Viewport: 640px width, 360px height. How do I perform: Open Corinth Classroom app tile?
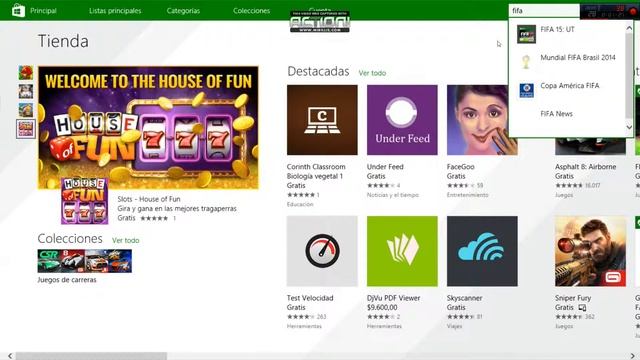pos(322,120)
